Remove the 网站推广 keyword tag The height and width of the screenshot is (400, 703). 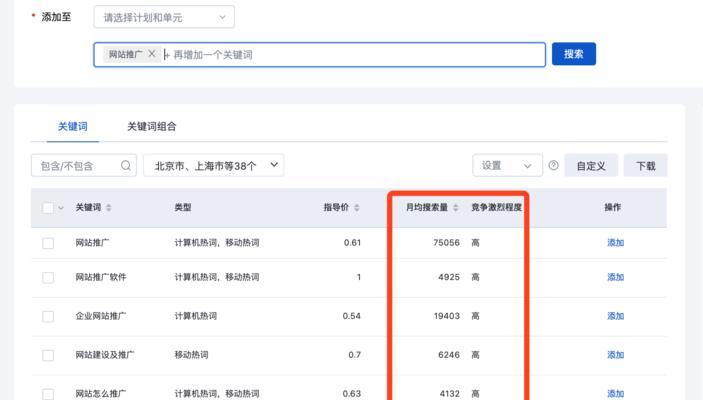tap(152, 54)
